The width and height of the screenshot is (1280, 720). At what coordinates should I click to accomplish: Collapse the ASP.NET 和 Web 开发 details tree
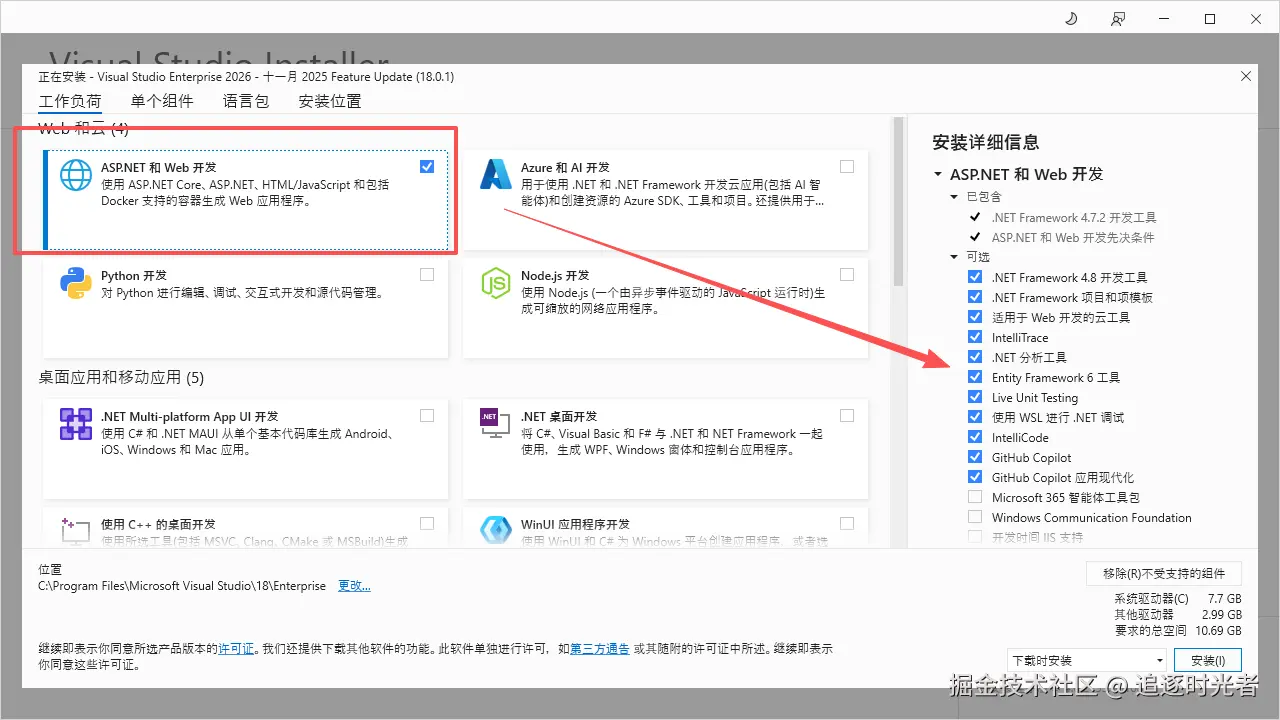coord(938,174)
